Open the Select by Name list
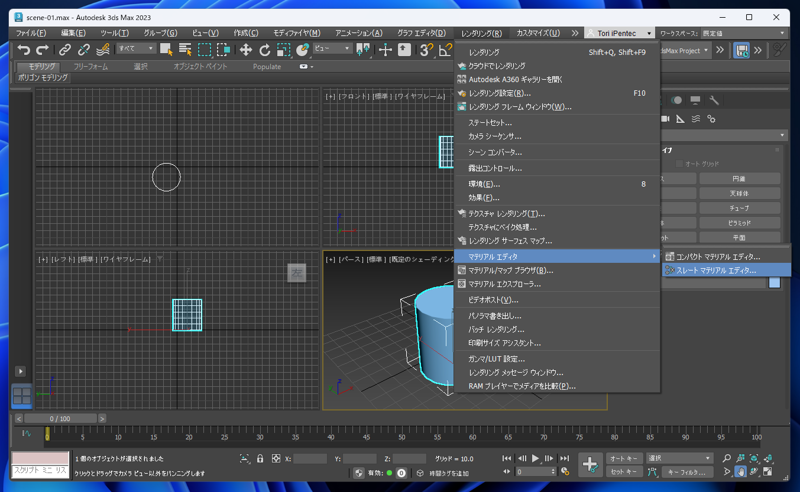 pyautogui.click(x=185, y=50)
